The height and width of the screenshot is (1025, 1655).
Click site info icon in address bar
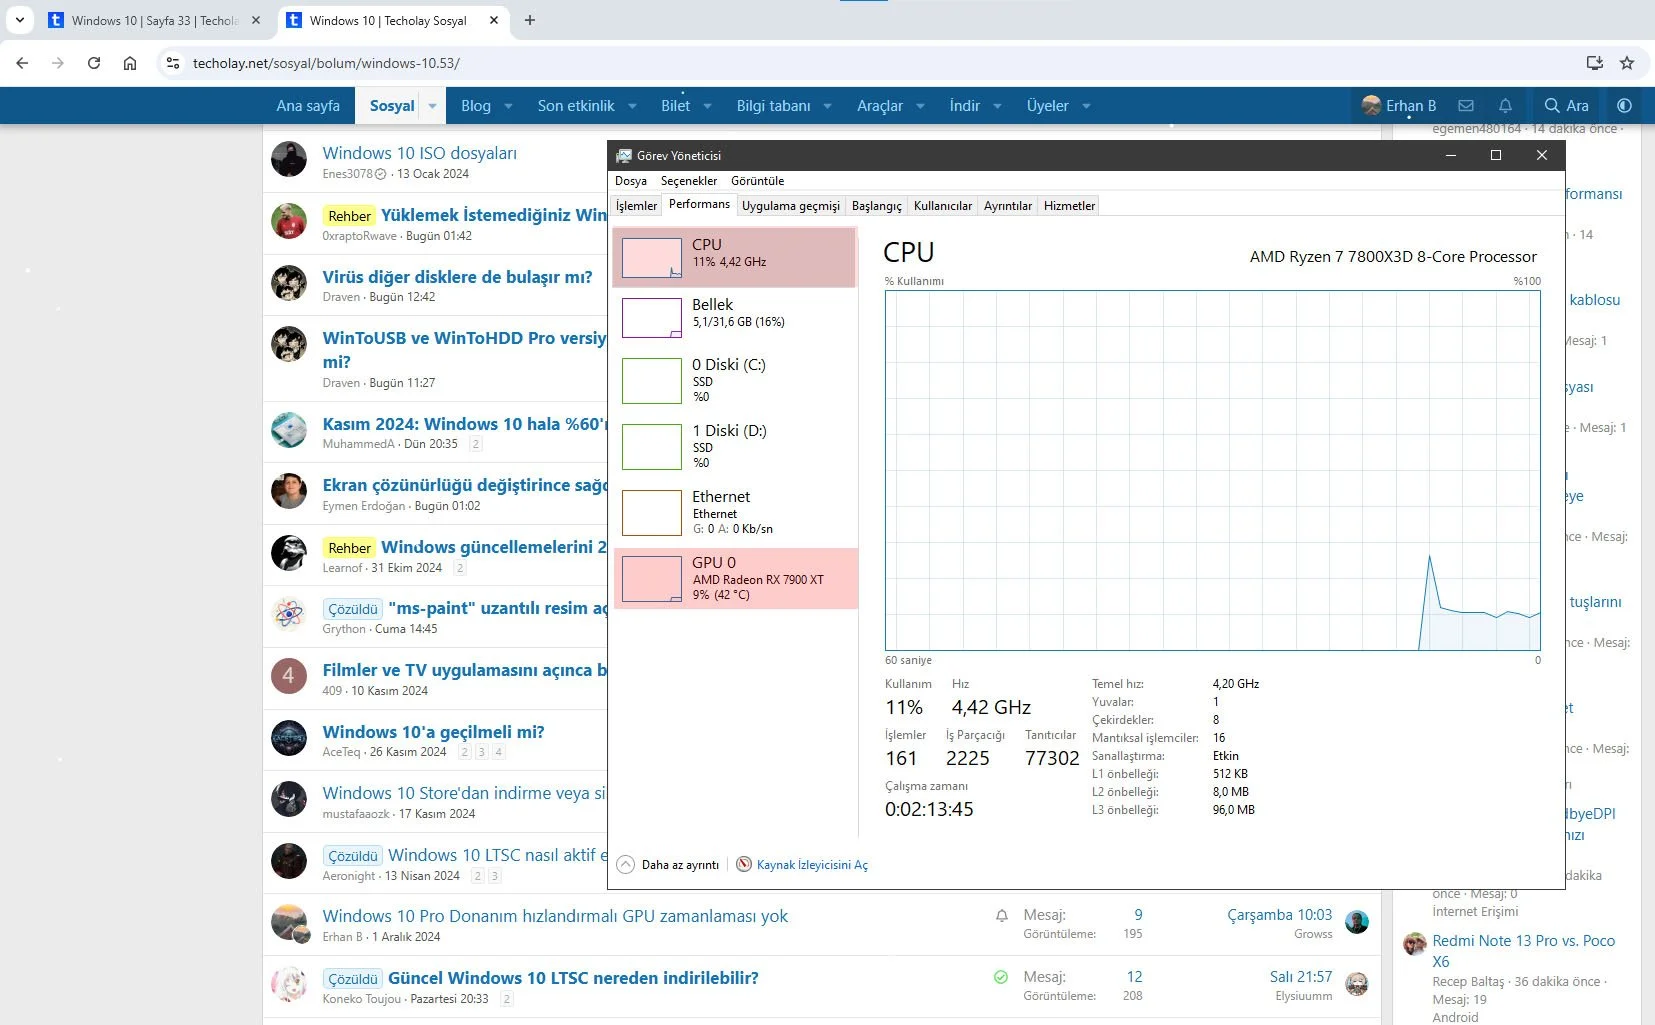(x=173, y=63)
